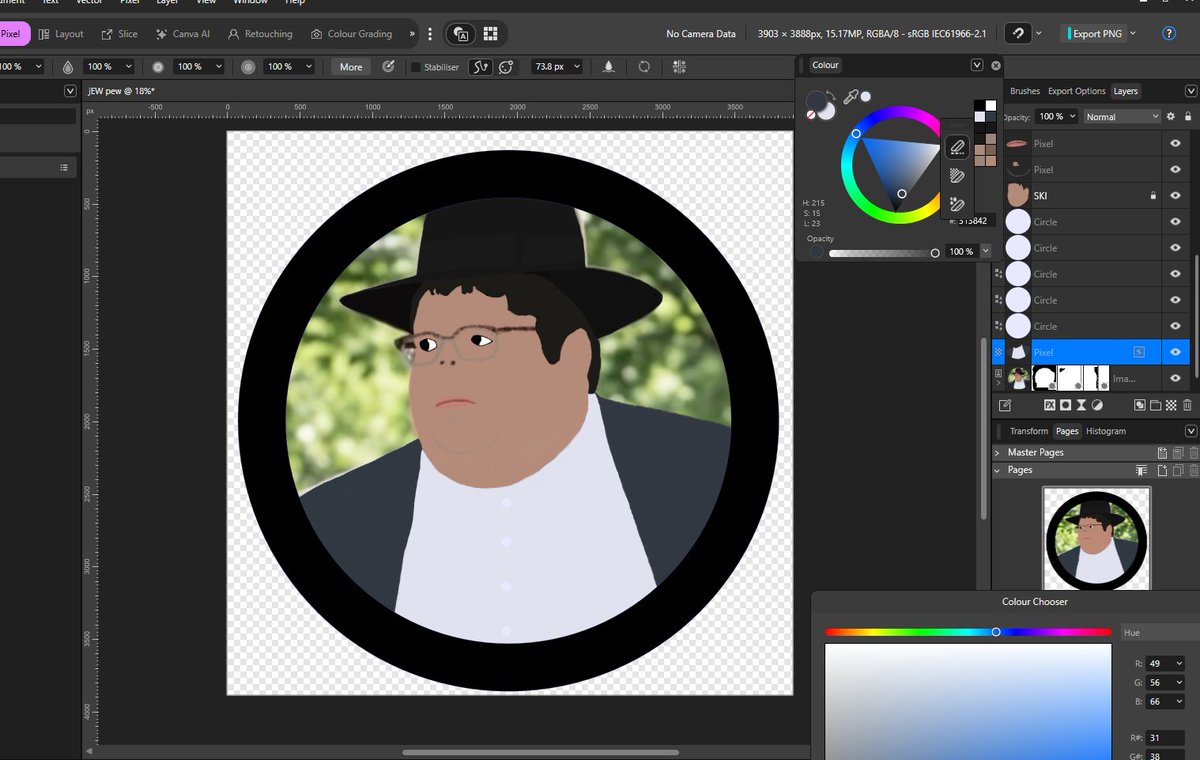Click the More button in brush toolbar
The image size is (1200, 760).
(x=351, y=67)
